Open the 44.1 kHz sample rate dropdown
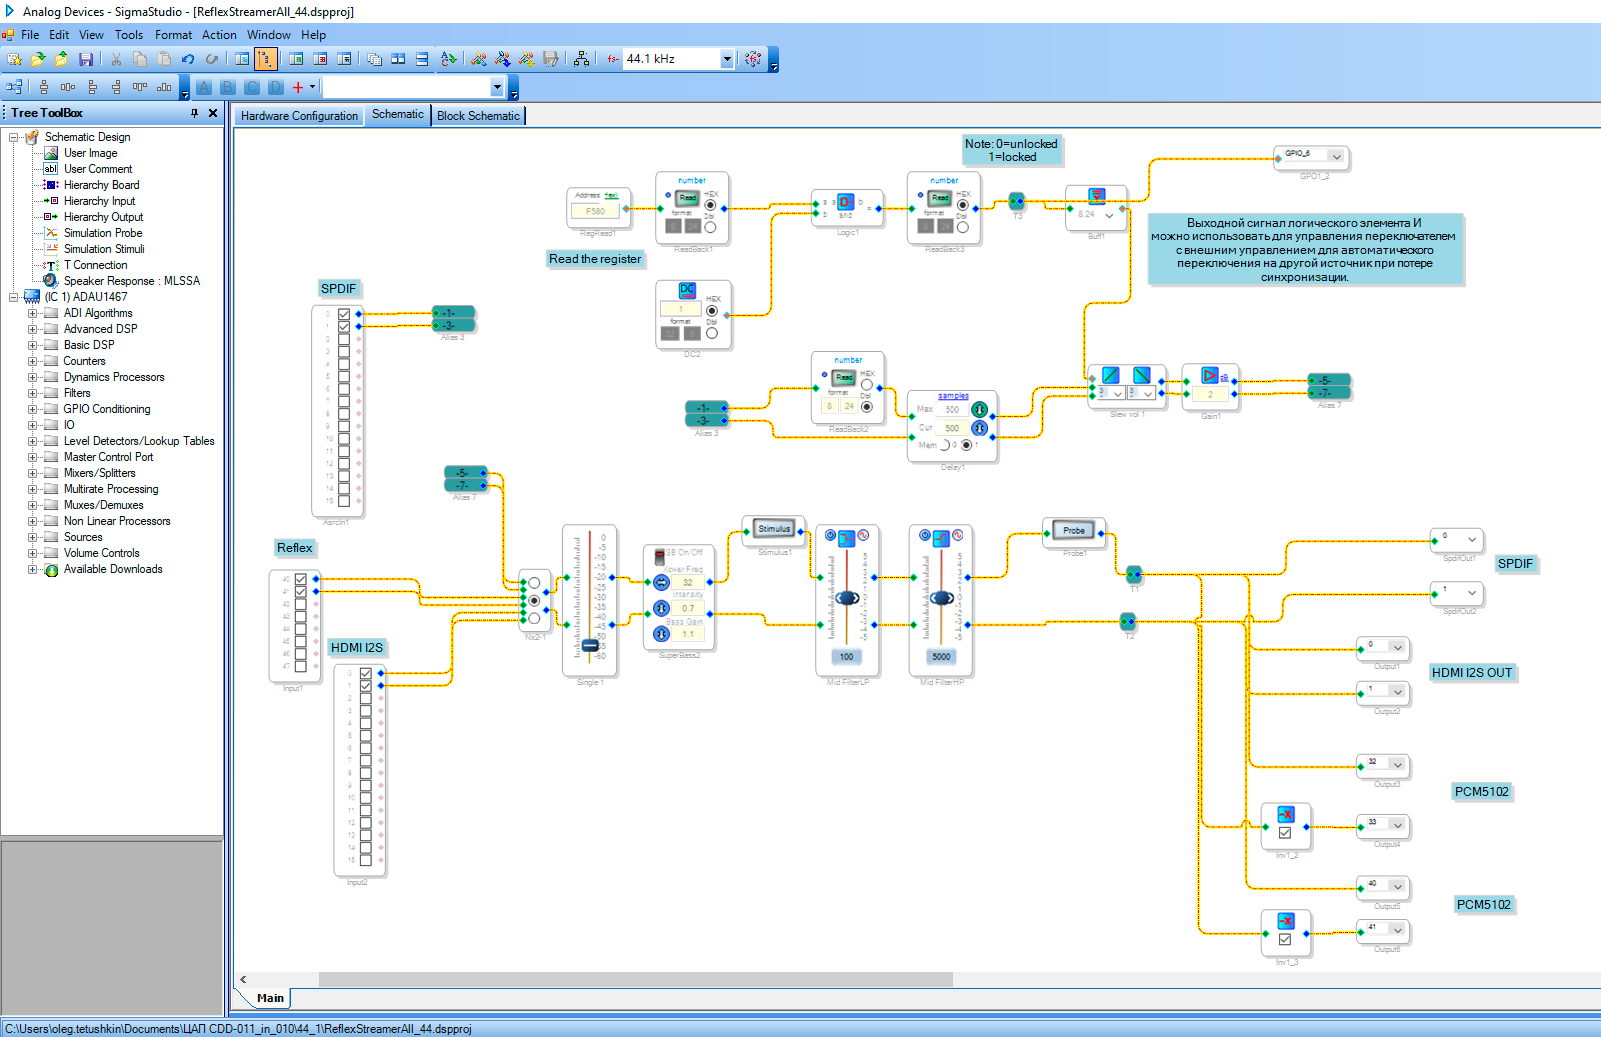The height and width of the screenshot is (1037, 1601). pos(727,59)
